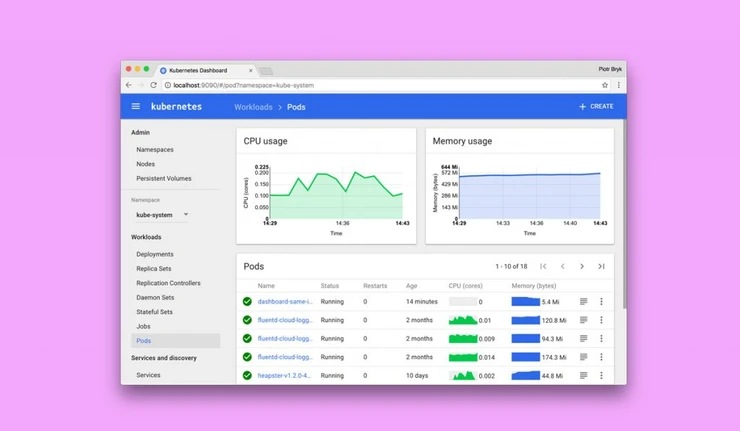The height and width of the screenshot is (431, 740).
Task: Click Status column header
Action: [x=329, y=286]
